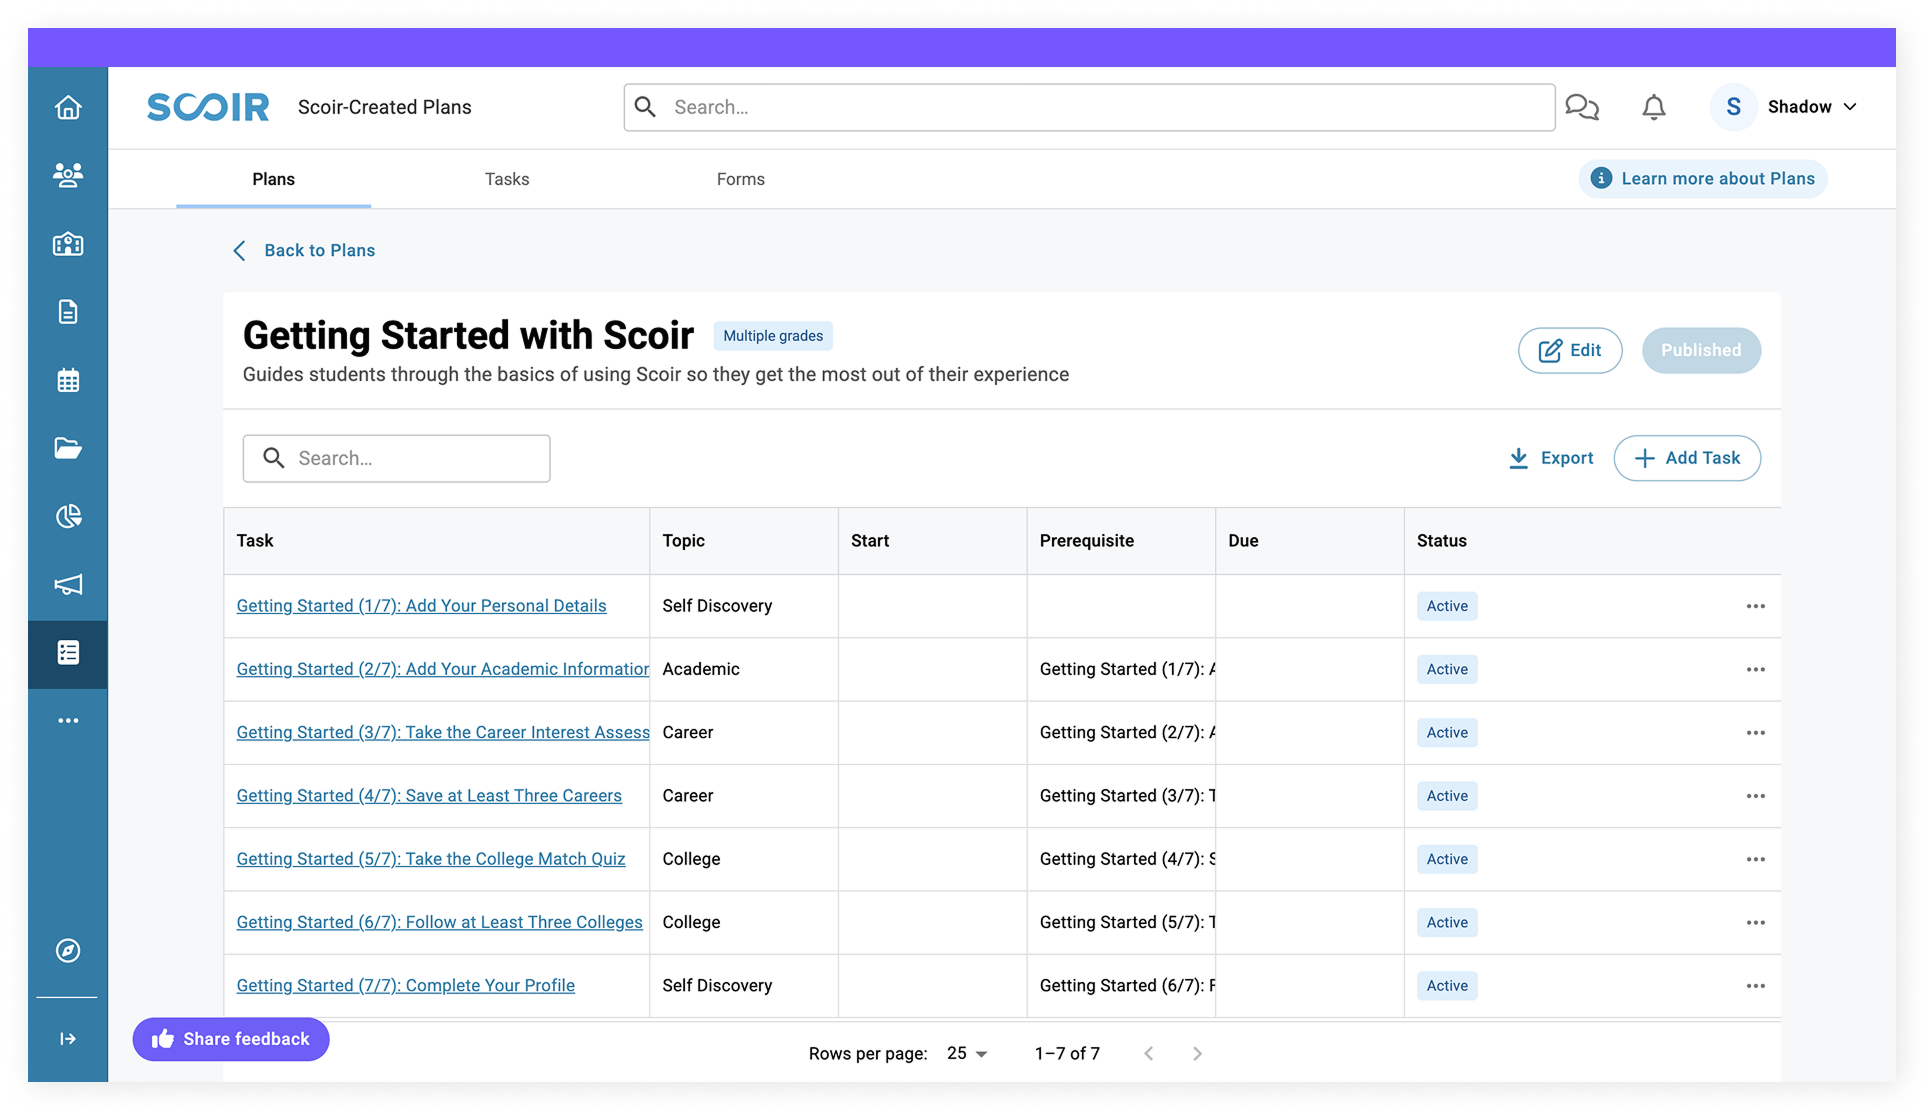Click the task list search field
Screen dimensions: 1932x1118
[397, 458]
